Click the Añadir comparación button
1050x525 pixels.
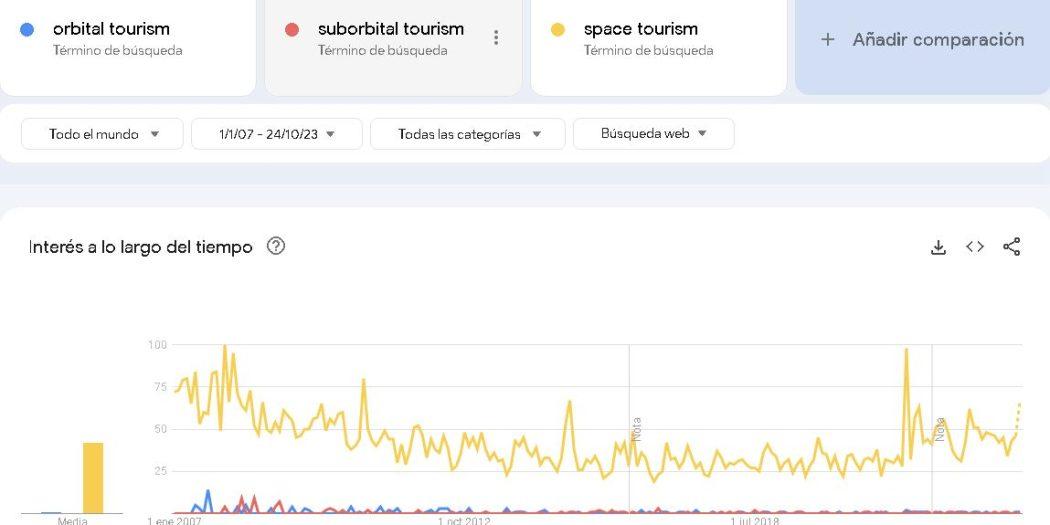(x=922, y=40)
